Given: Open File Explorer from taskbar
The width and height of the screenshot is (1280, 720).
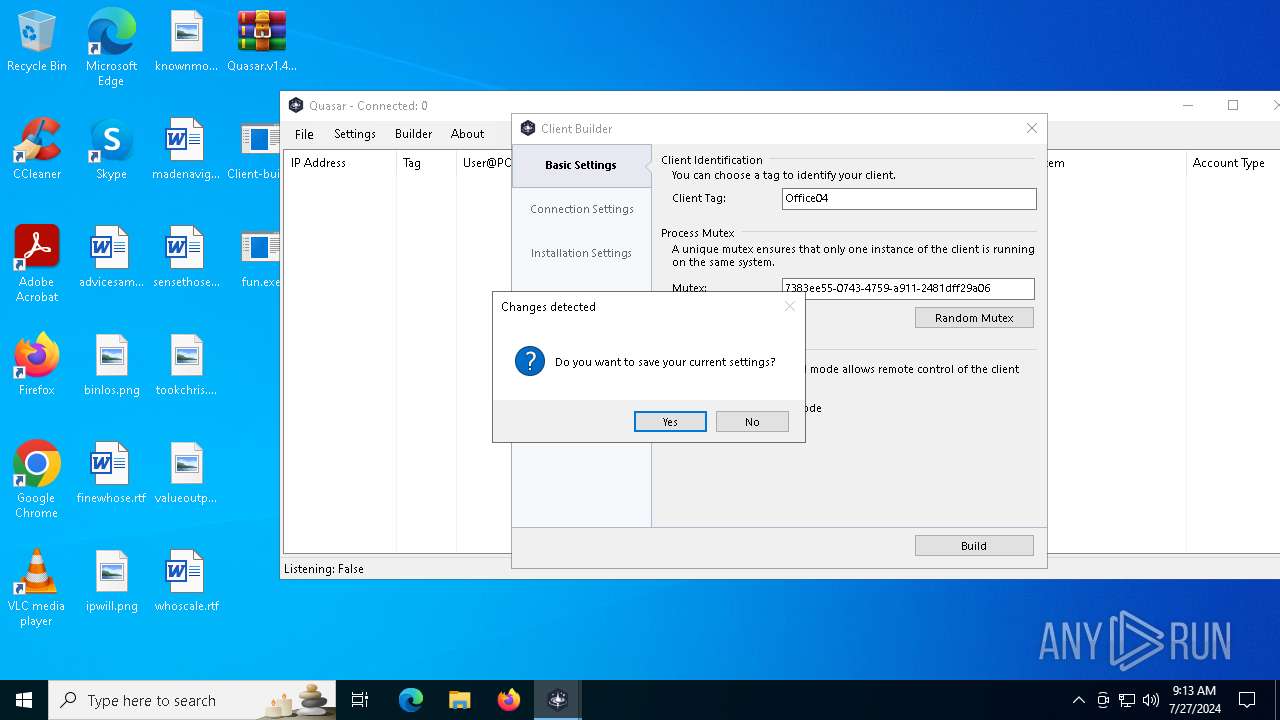Looking at the screenshot, I should click(x=459, y=700).
